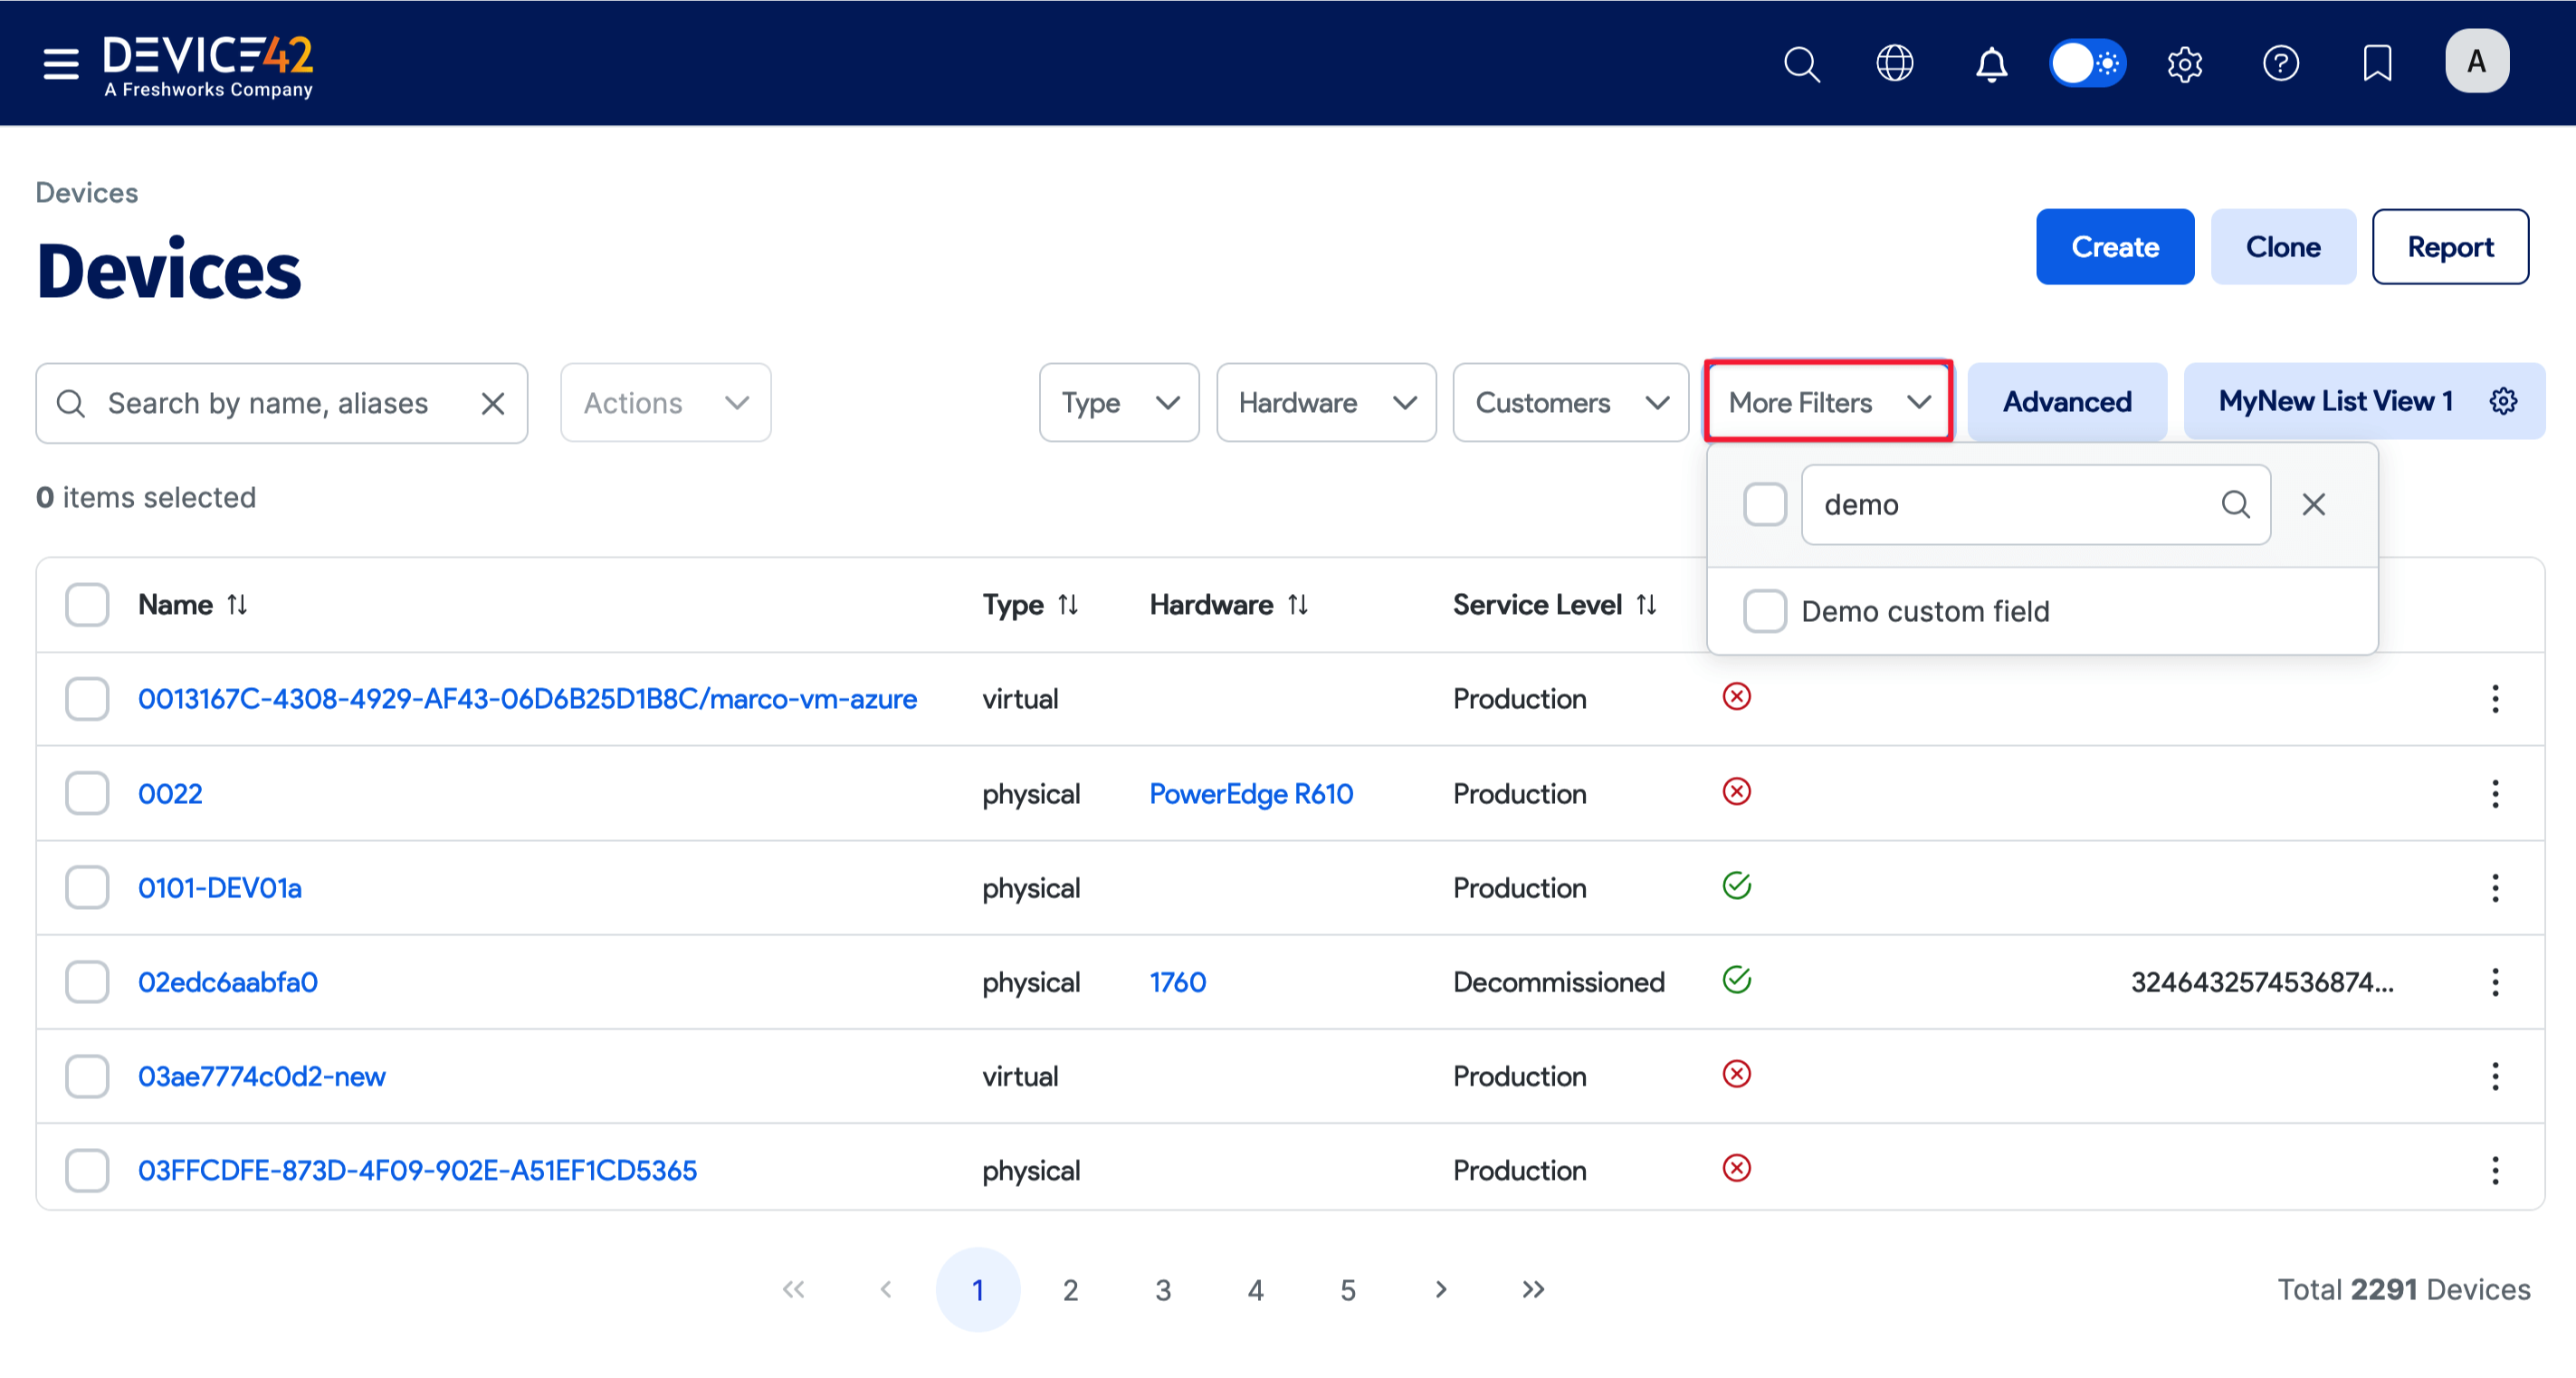Click the help question mark icon
The height and width of the screenshot is (1378, 2576).
[x=2281, y=64]
